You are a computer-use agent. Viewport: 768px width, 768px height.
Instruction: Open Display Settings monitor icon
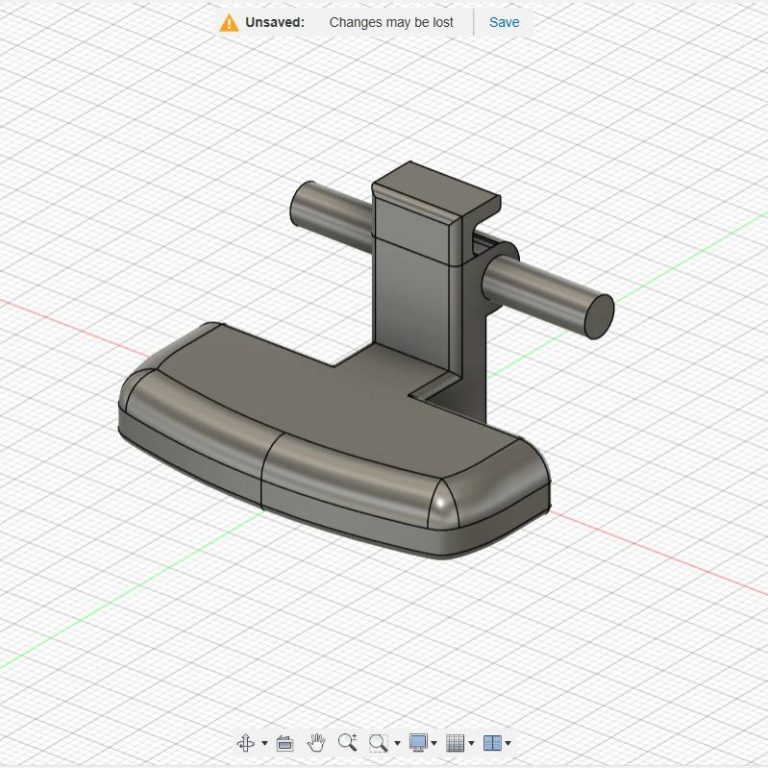tap(418, 742)
